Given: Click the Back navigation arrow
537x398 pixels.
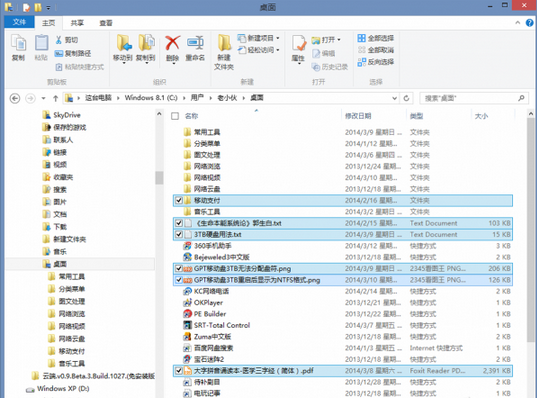Looking at the screenshot, I should coord(15,98).
